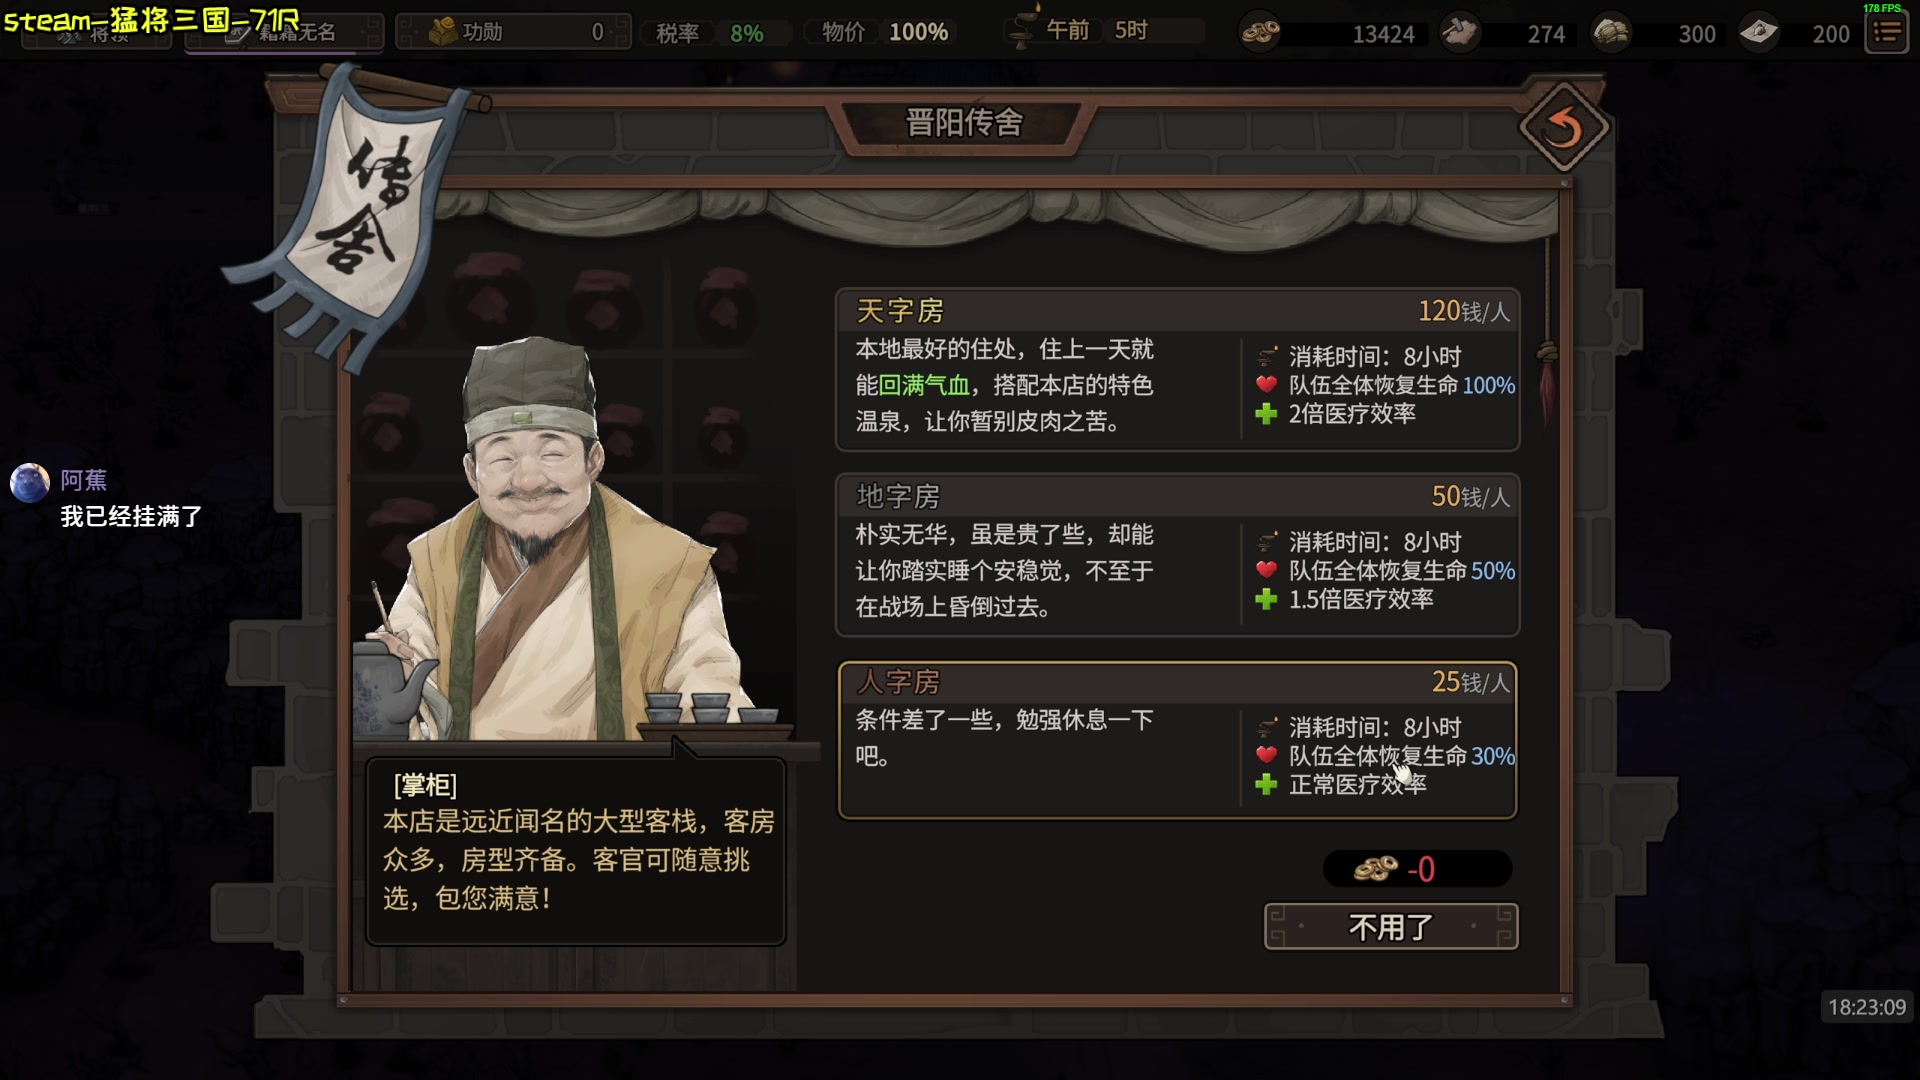The image size is (1920, 1080).
Task: Click the 税率 8% indicator
Action: pyautogui.click(x=710, y=33)
